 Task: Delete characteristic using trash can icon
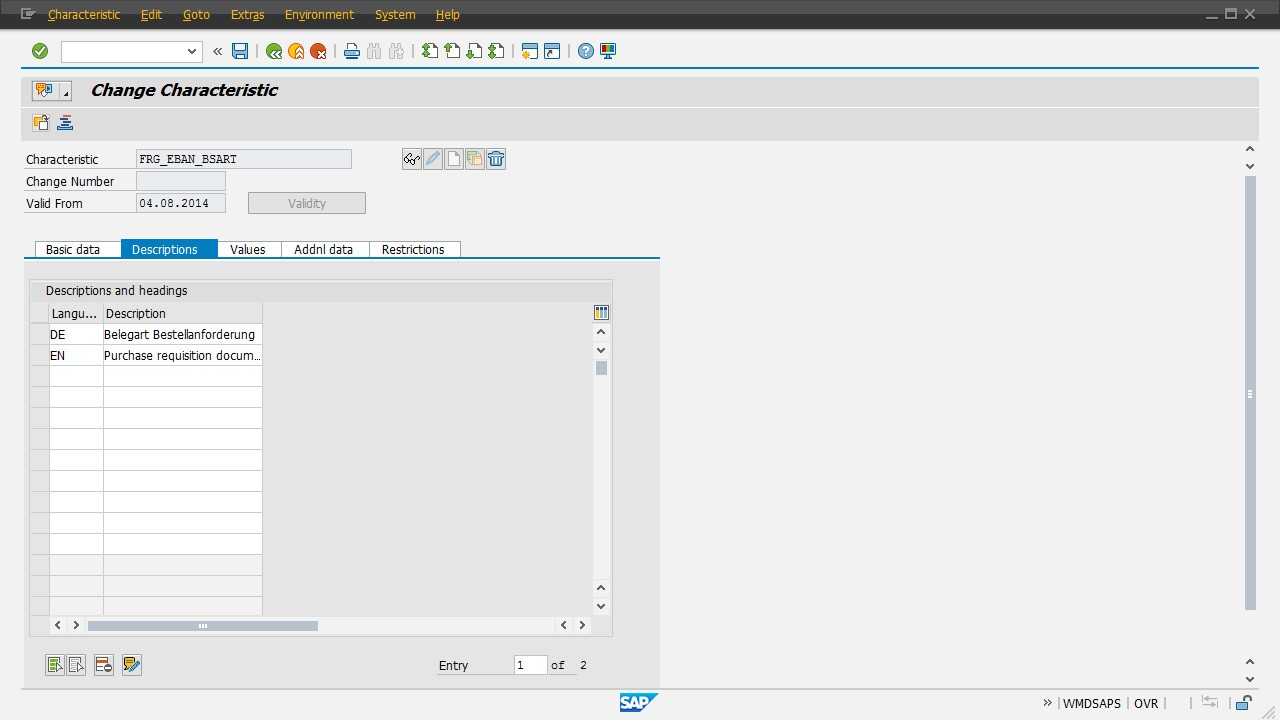(496, 159)
